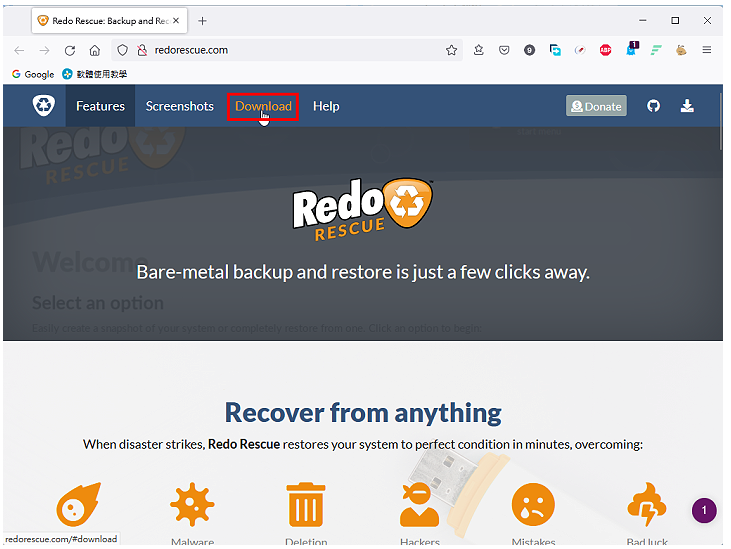Close the Redo Rescue tab
This screenshot has width=731, height=549.
pos(176,21)
